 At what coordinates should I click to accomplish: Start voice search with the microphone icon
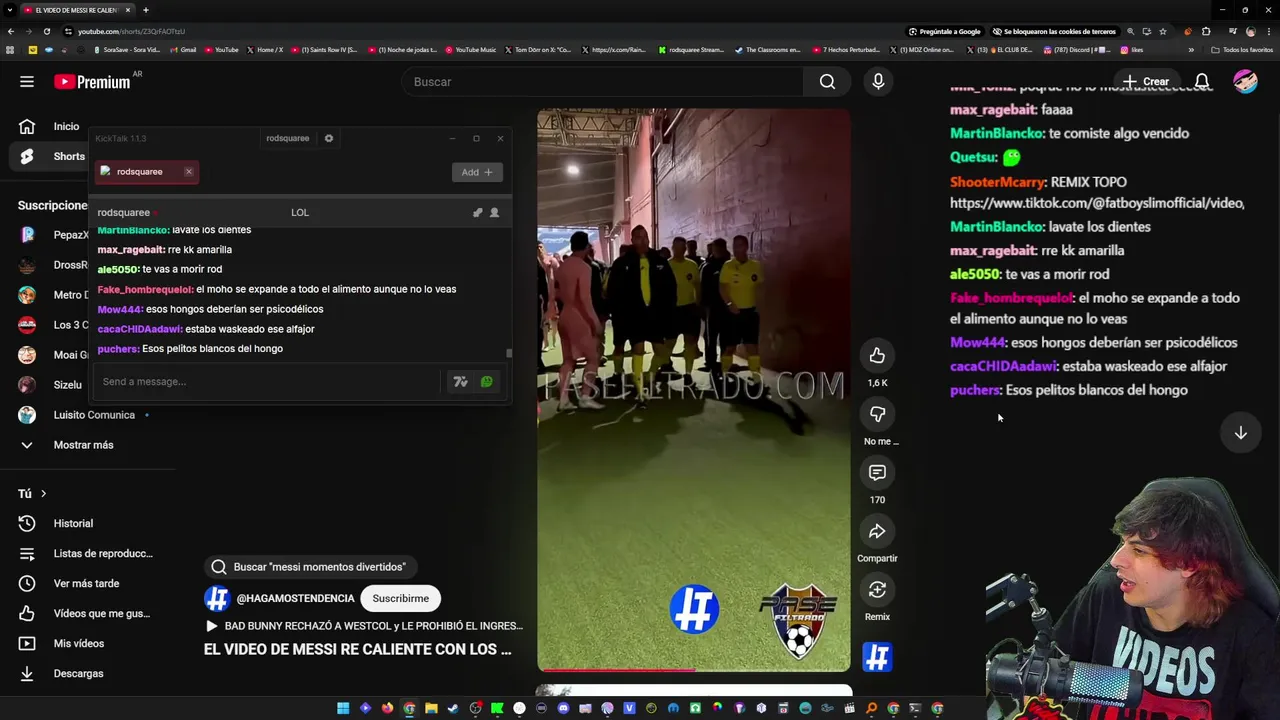[x=878, y=82]
